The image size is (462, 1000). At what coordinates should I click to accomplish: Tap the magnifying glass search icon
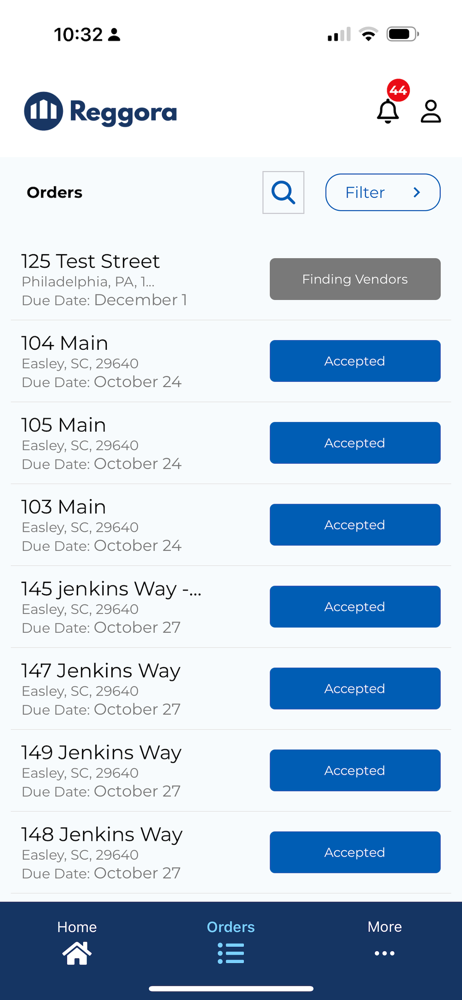click(x=283, y=192)
